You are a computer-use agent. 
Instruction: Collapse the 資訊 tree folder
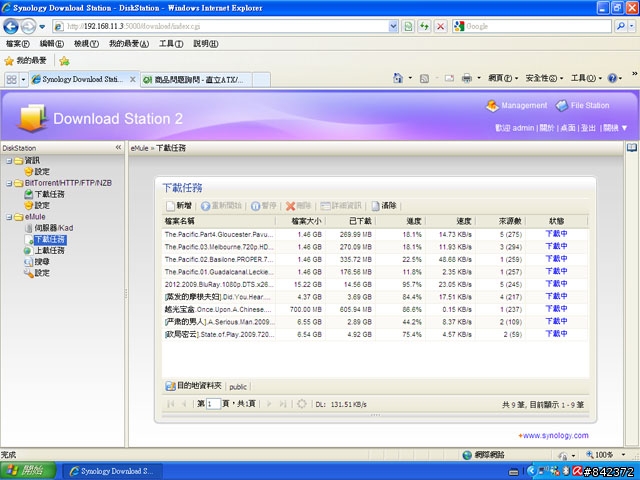coord(9,161)
